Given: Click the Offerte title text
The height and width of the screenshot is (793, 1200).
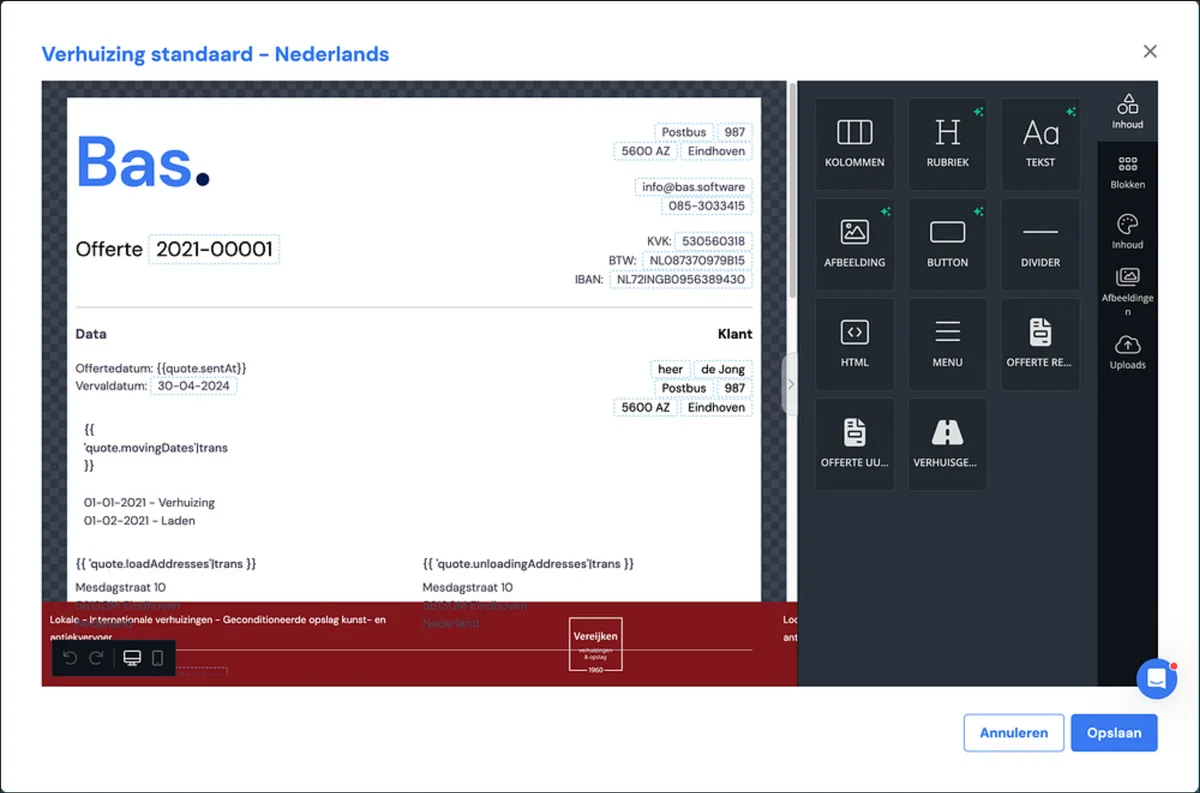Looking at the screenshot, I should pos(109,249).
